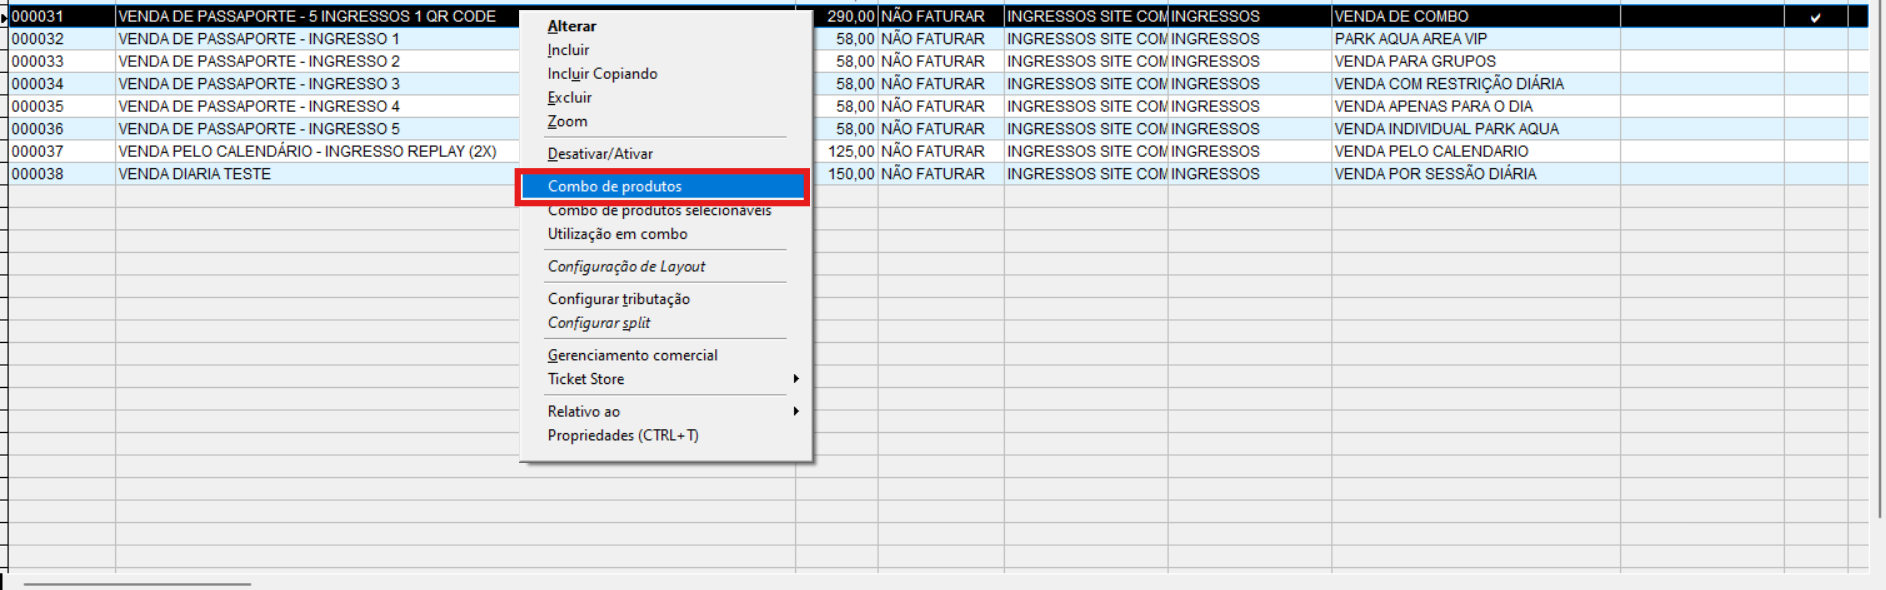
Task: Expand the 'Relativo ao' submenu arrow
Action: coord(795,411)
